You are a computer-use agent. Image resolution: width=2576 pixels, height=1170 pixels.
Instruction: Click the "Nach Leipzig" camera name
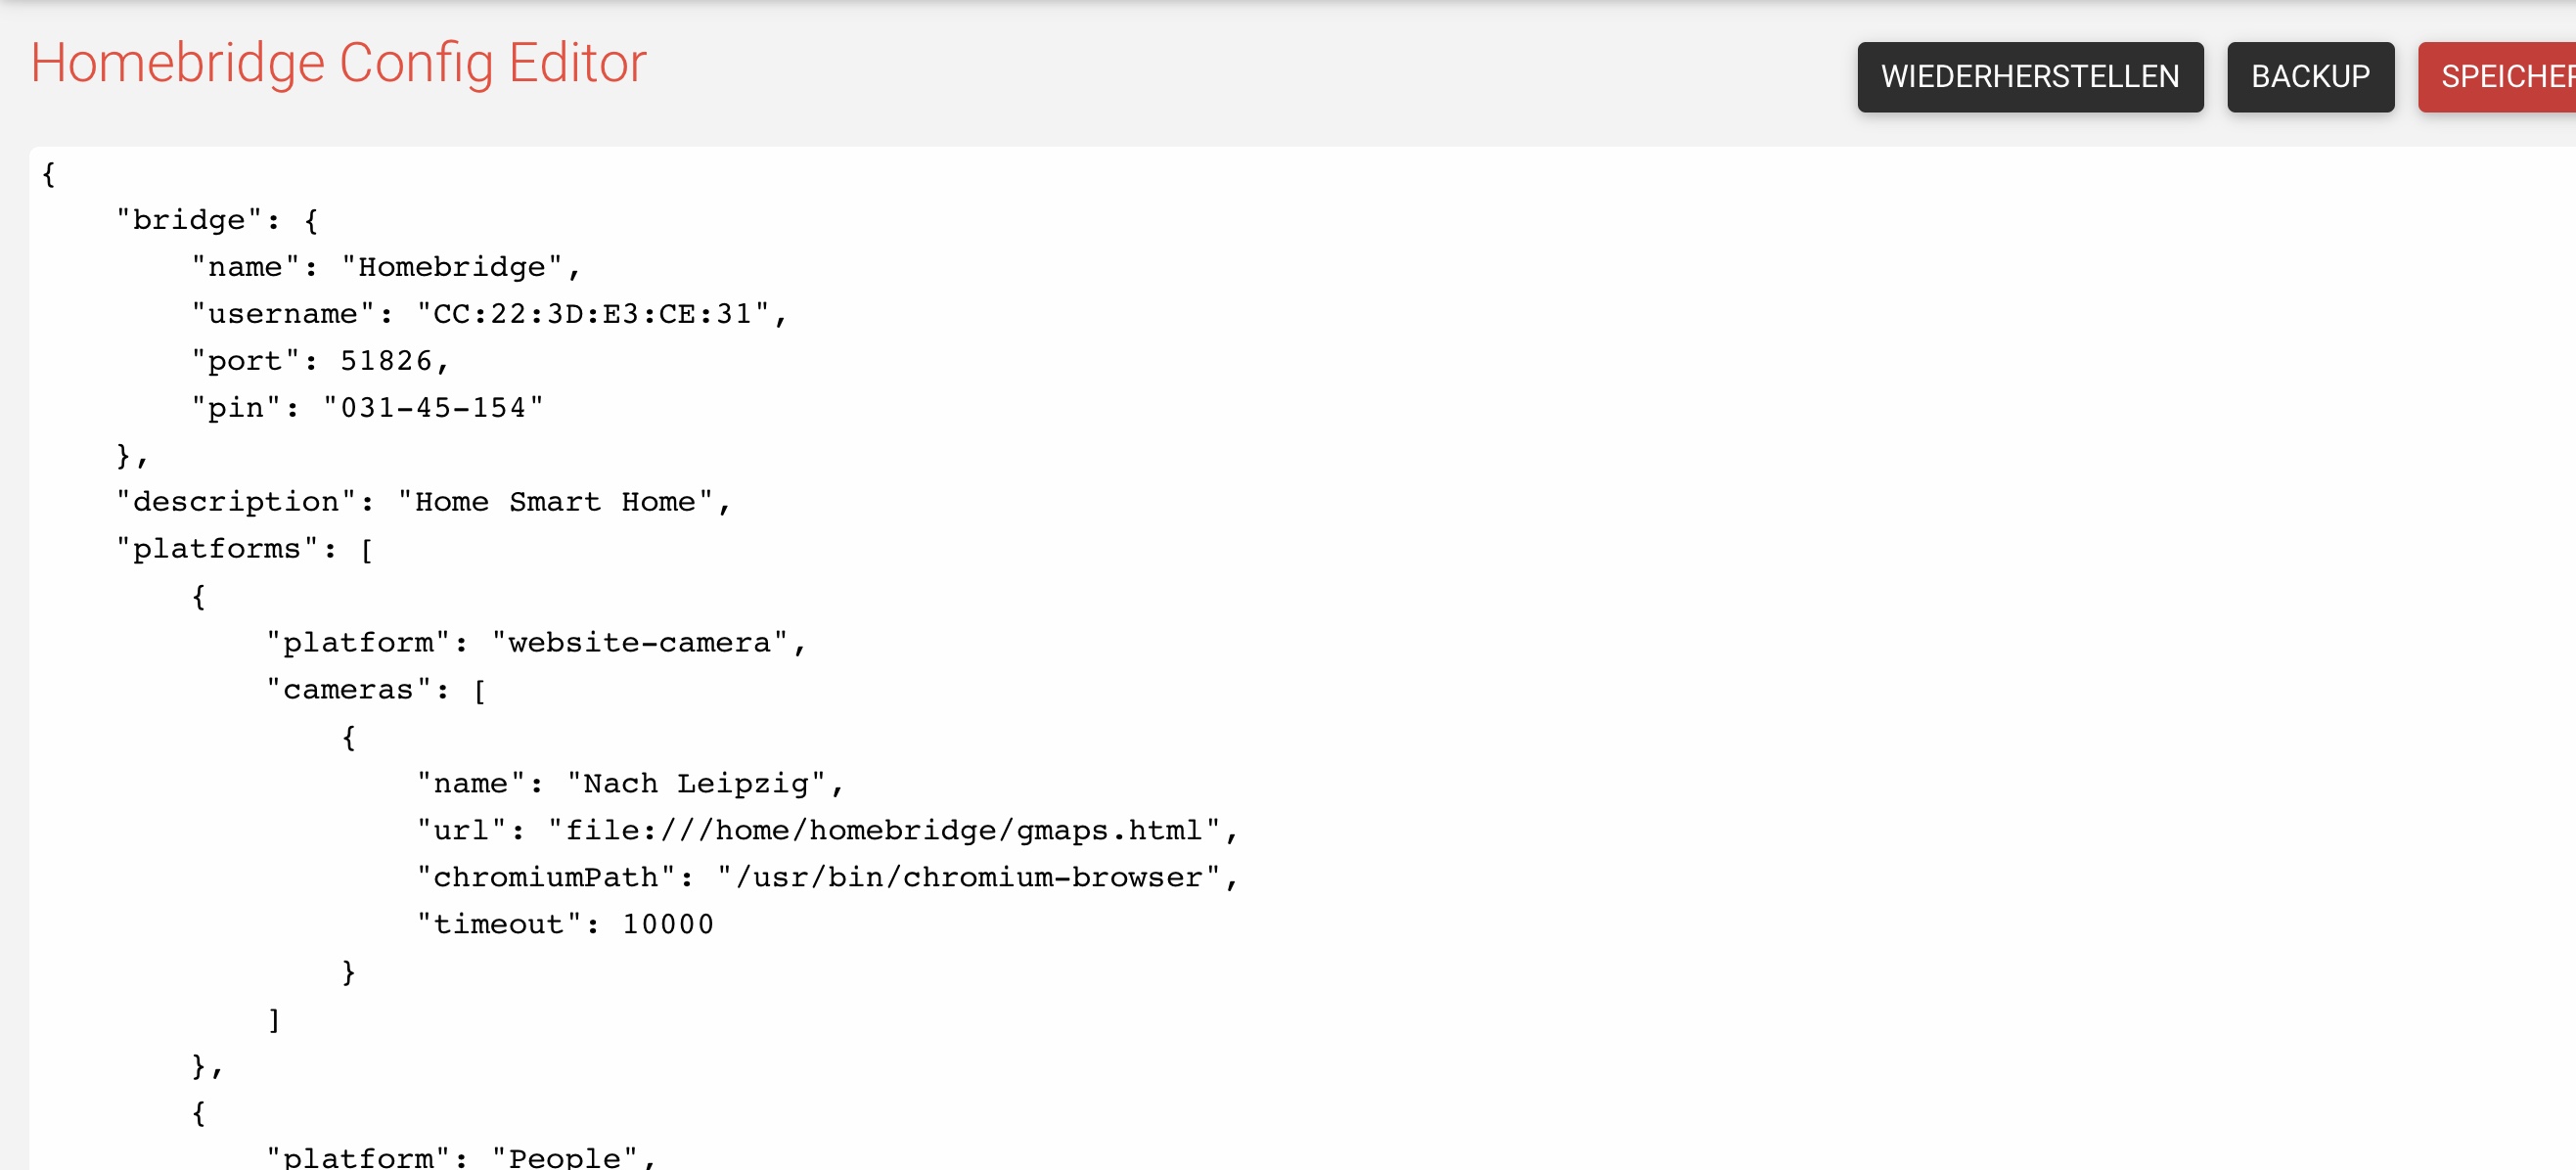[x=696, y=784]
